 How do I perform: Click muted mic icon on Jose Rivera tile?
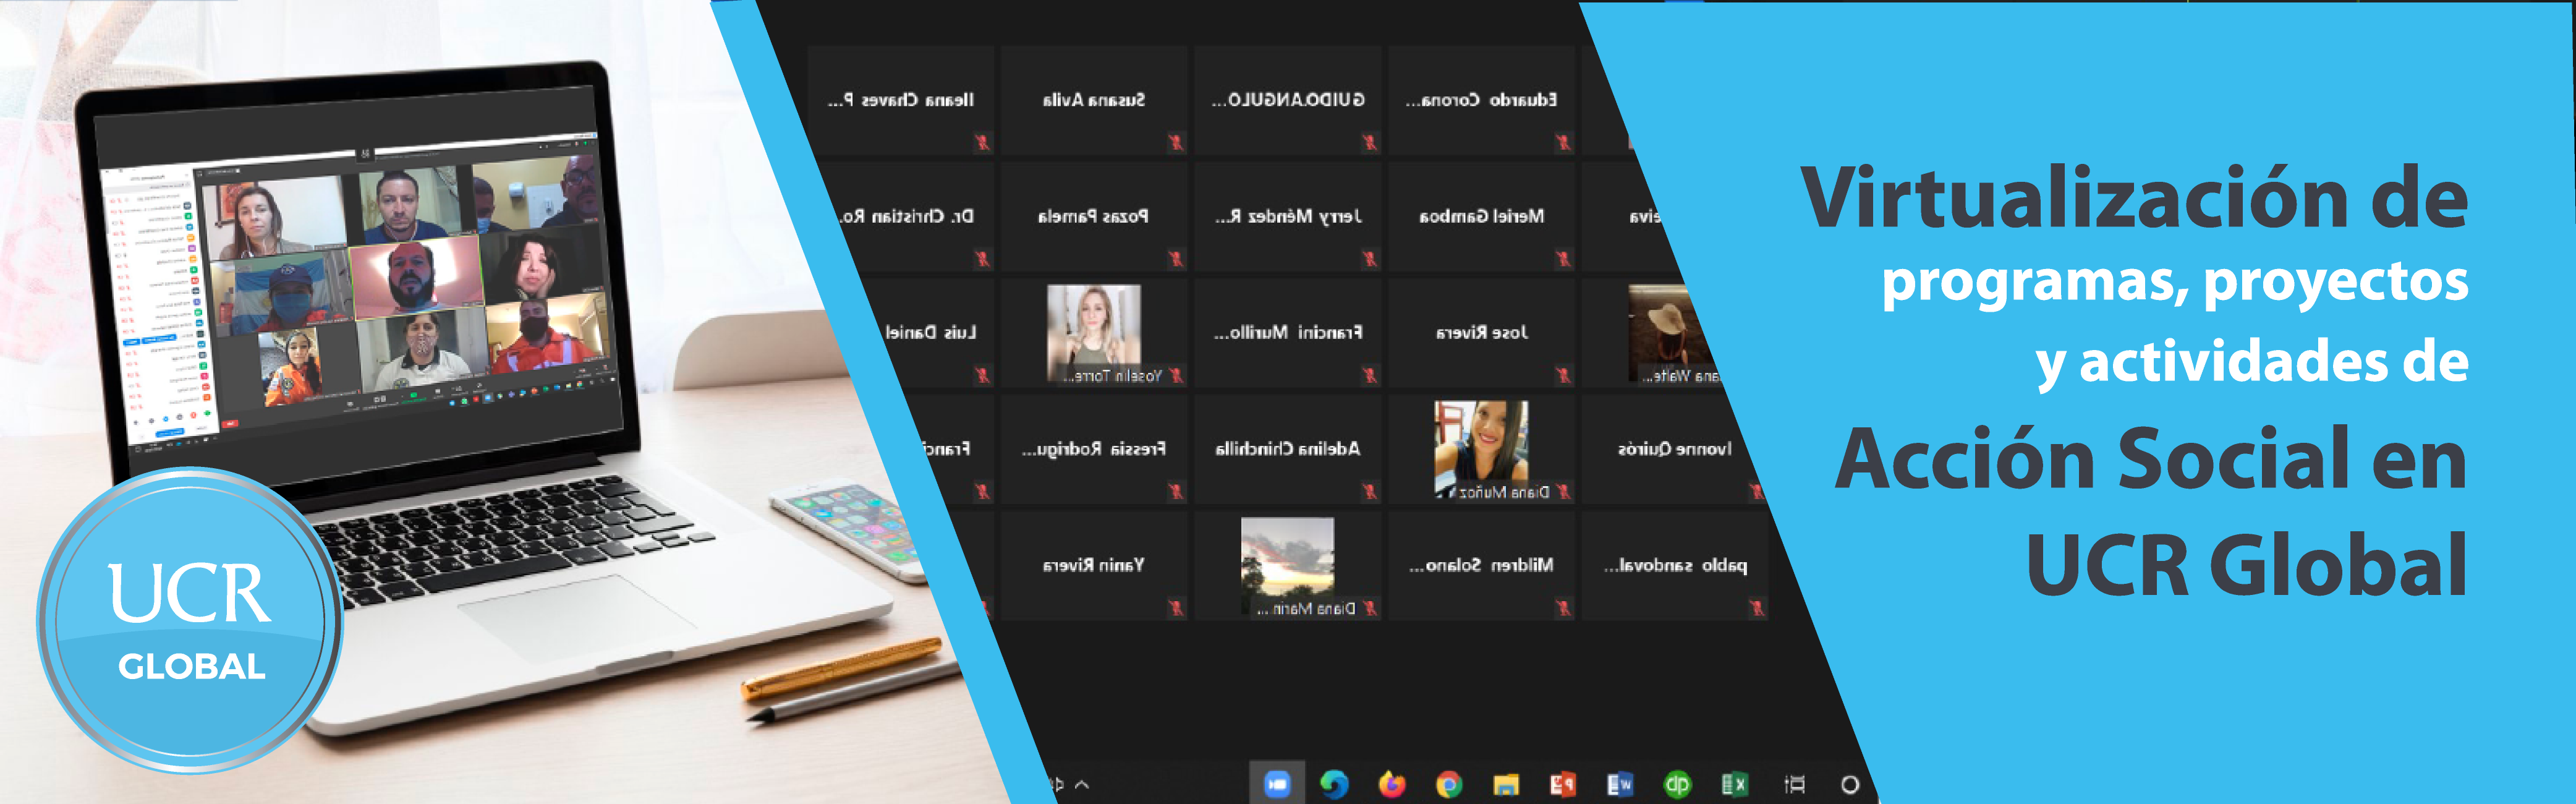[x=1563, y=376]
